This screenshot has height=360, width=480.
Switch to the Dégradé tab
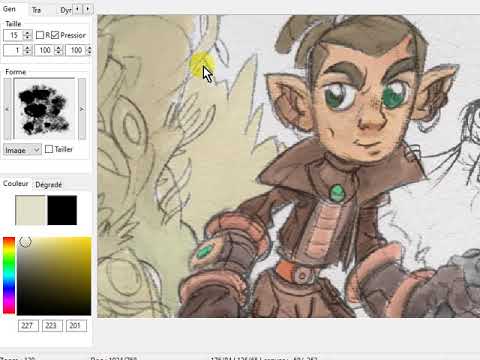click(x=49, y=185)
